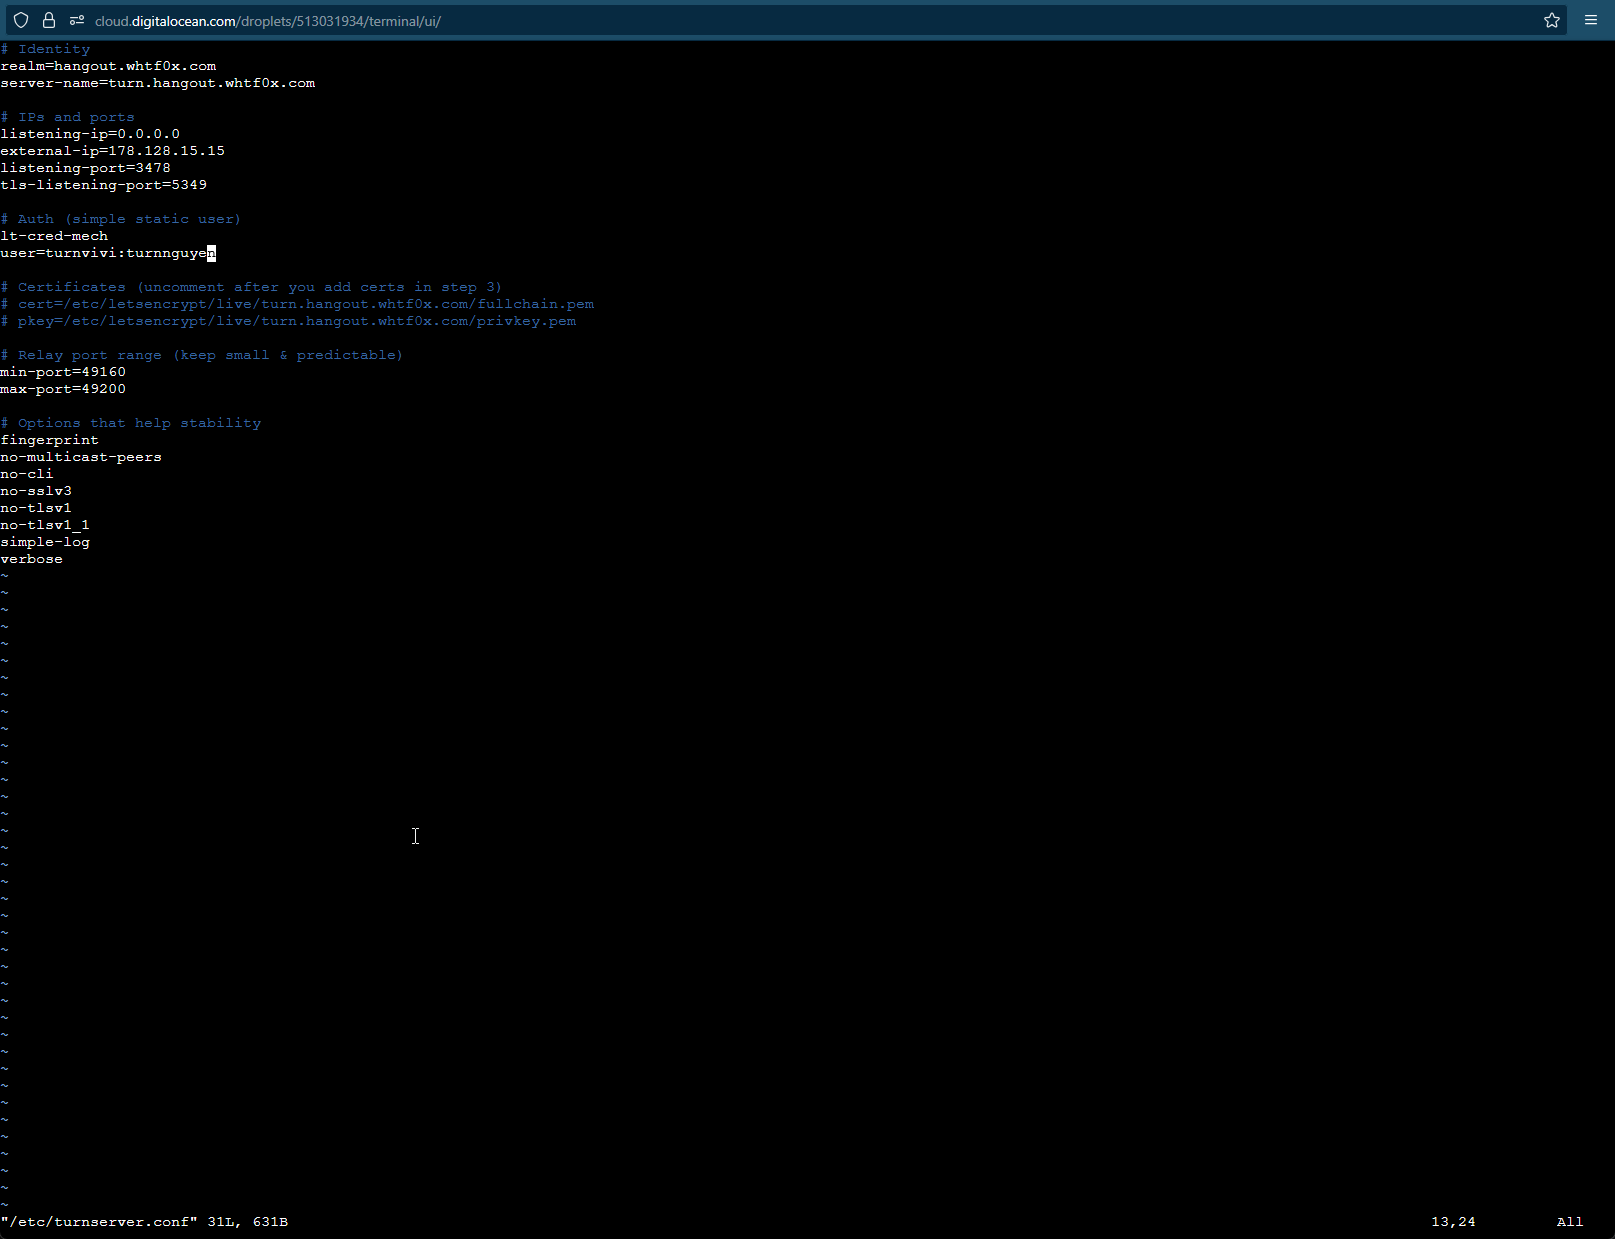This screenshot has width=1615, height=1239.
Task: Click the commented cert fullchain.pem path line
Action: tap(300, 304)
